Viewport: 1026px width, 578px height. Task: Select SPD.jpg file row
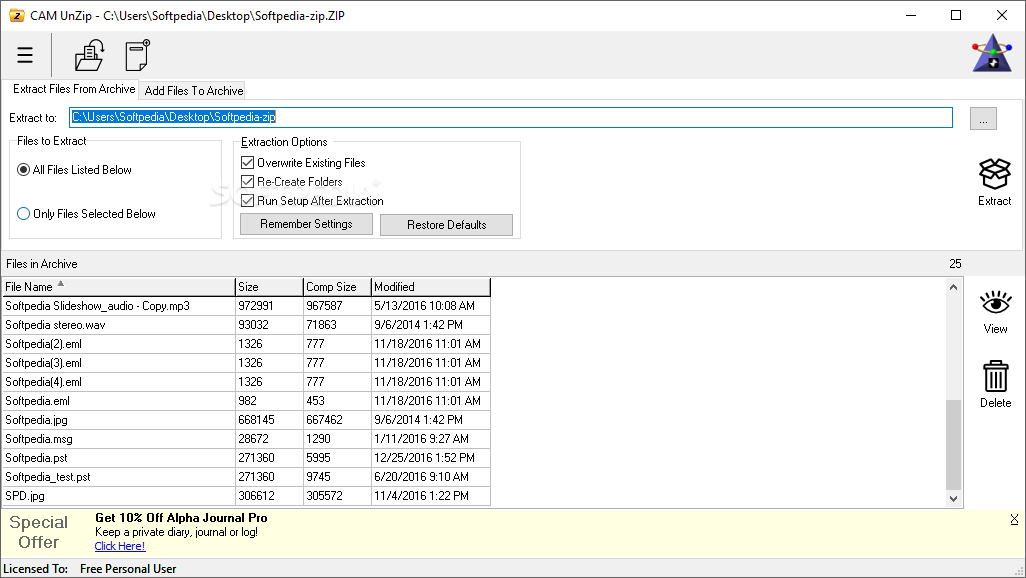[247, 496]
